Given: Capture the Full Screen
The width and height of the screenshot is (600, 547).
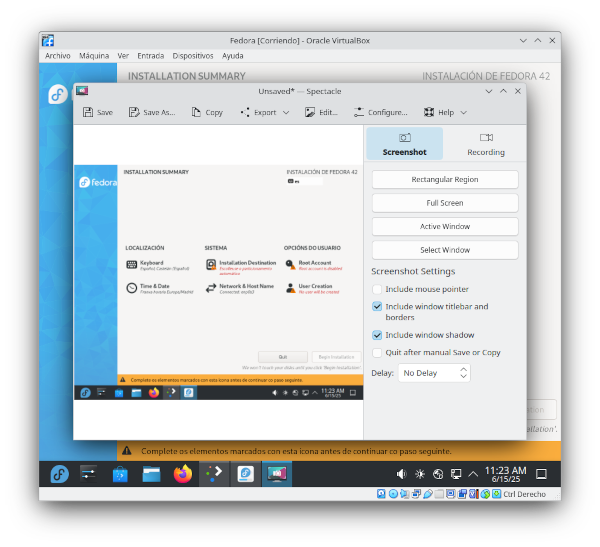Looking at the screenshot, I should point(445,203).
